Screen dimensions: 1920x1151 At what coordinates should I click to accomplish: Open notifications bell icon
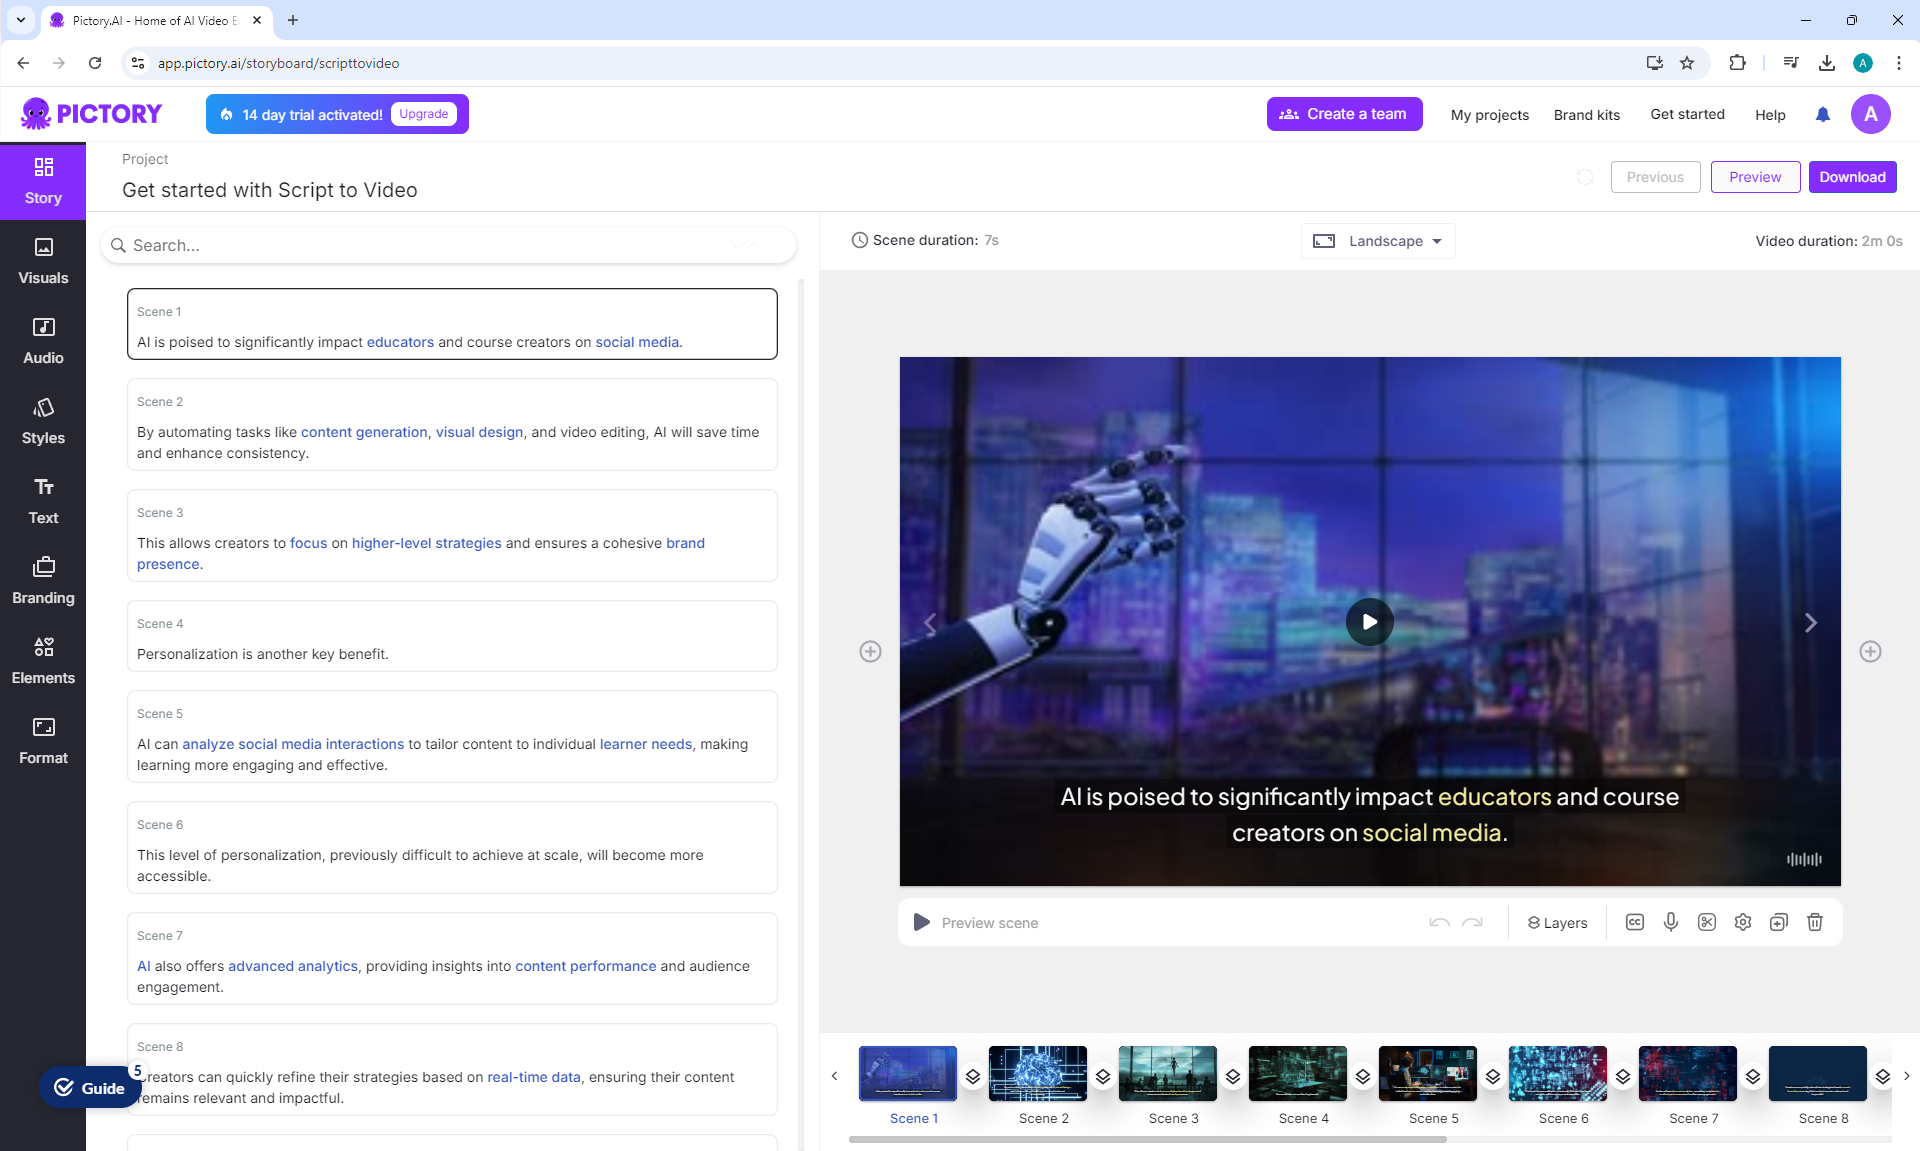(1822, 114)
